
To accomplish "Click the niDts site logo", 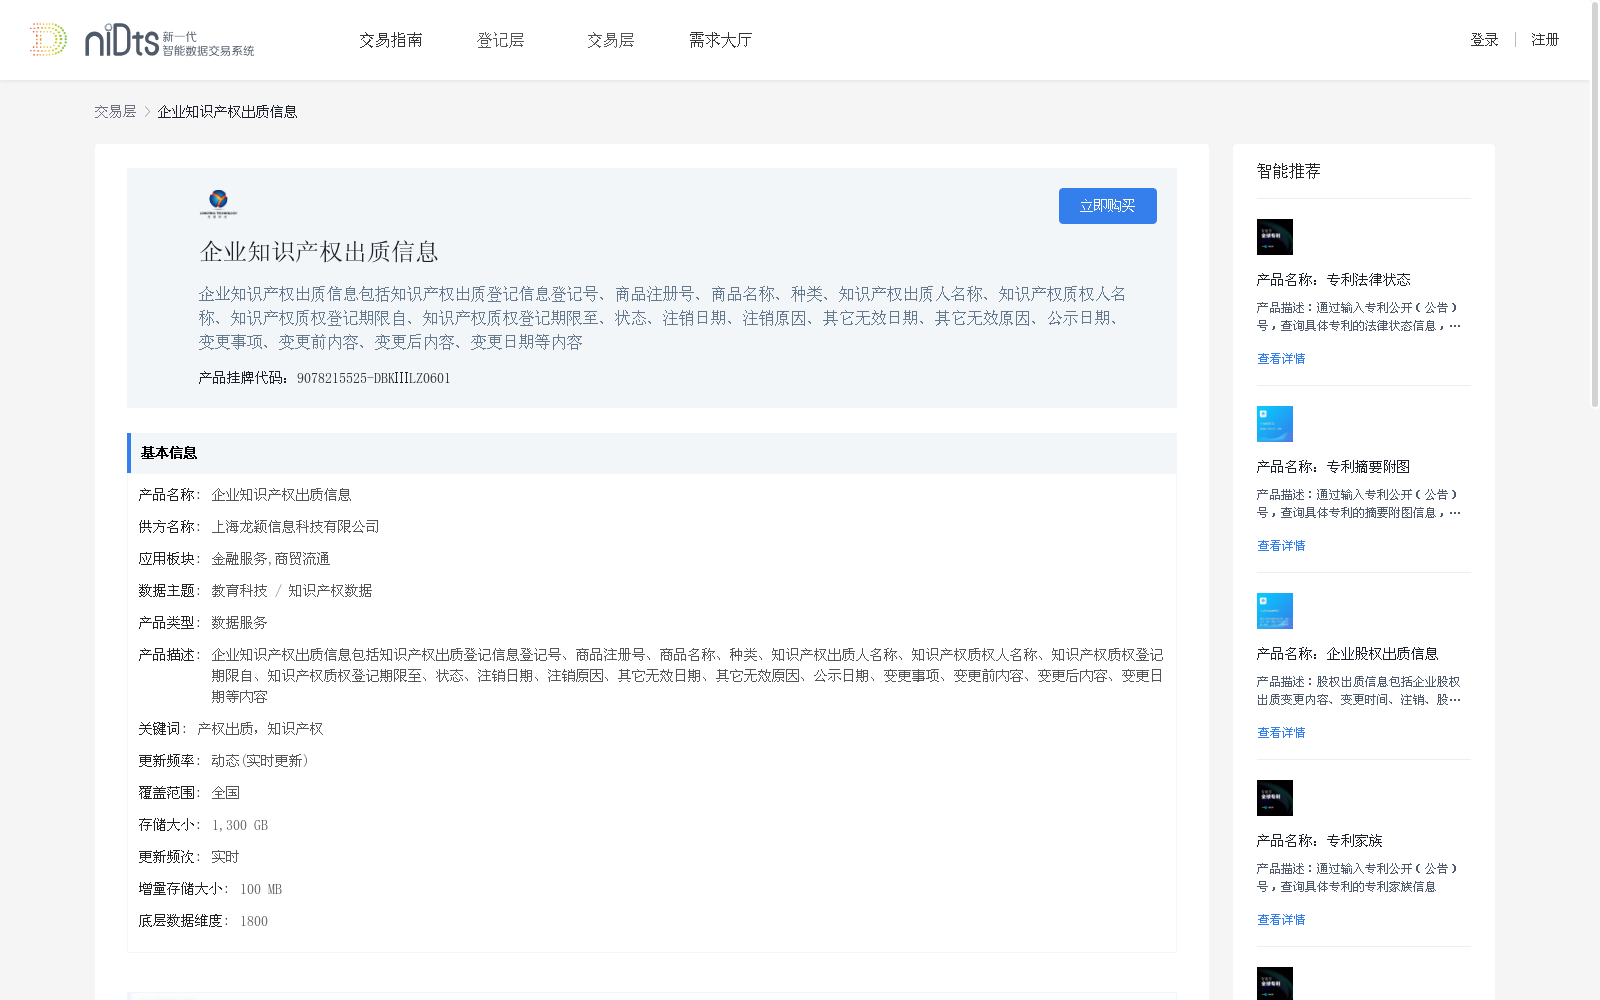I will pos(142,40).
